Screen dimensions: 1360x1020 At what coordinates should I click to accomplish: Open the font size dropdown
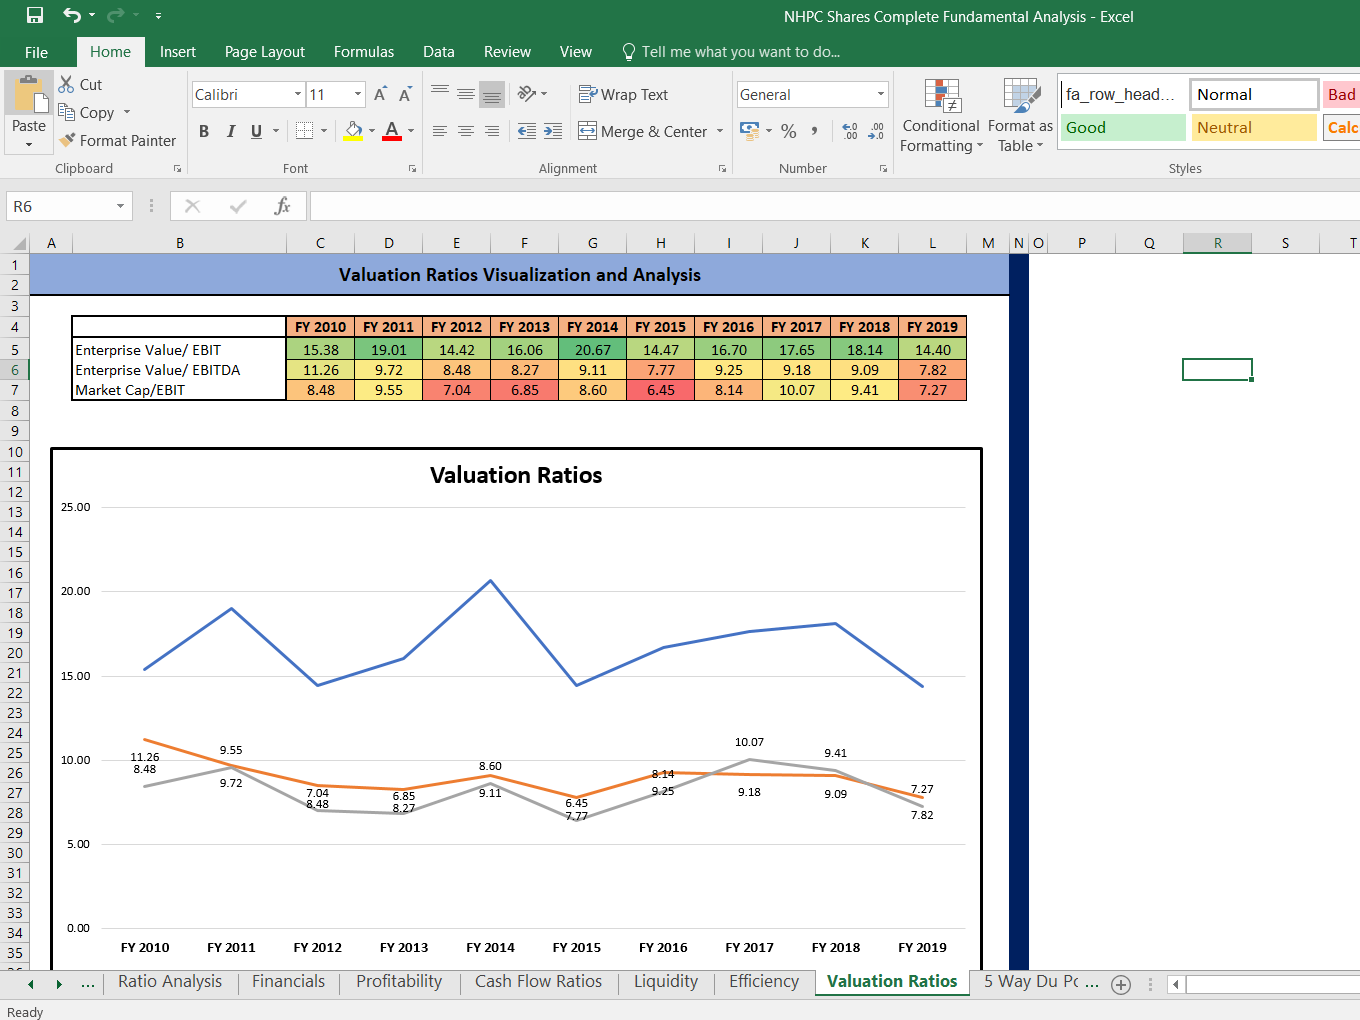pyautogui.click(x=358, y=94)
